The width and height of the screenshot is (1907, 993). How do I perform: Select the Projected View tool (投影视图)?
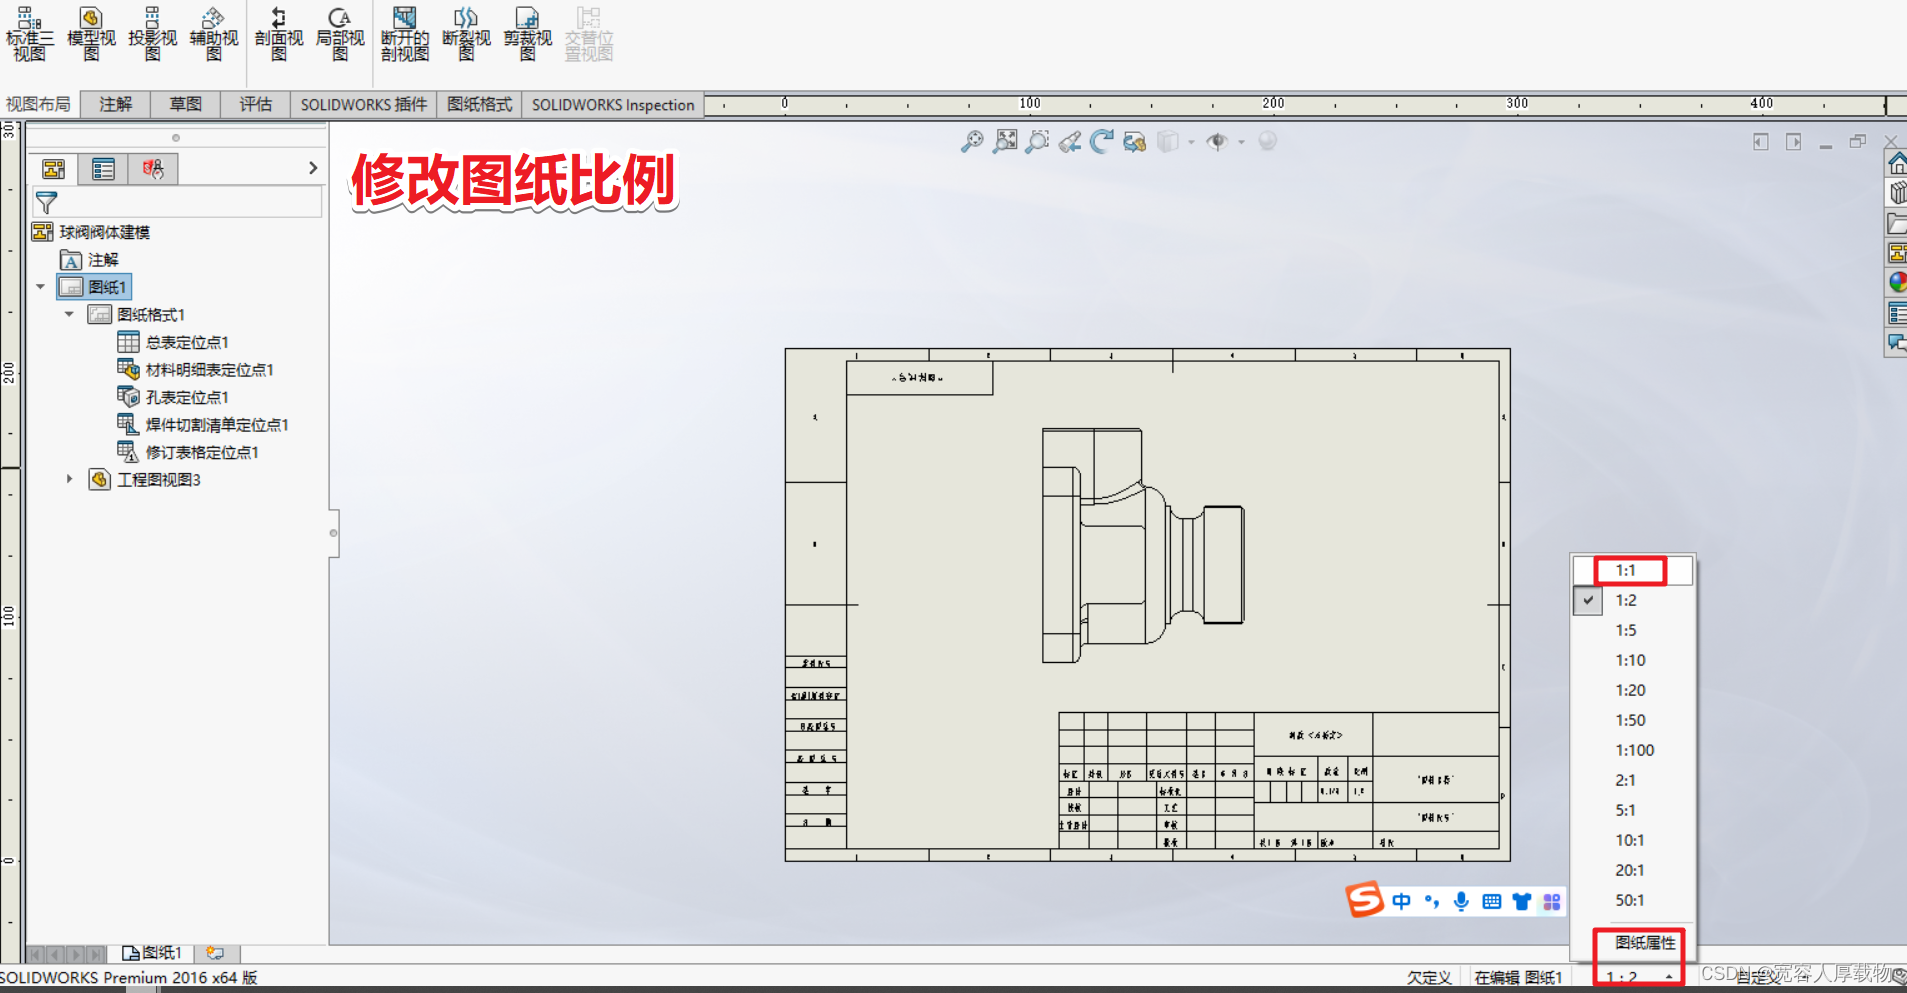pos(152,33)
